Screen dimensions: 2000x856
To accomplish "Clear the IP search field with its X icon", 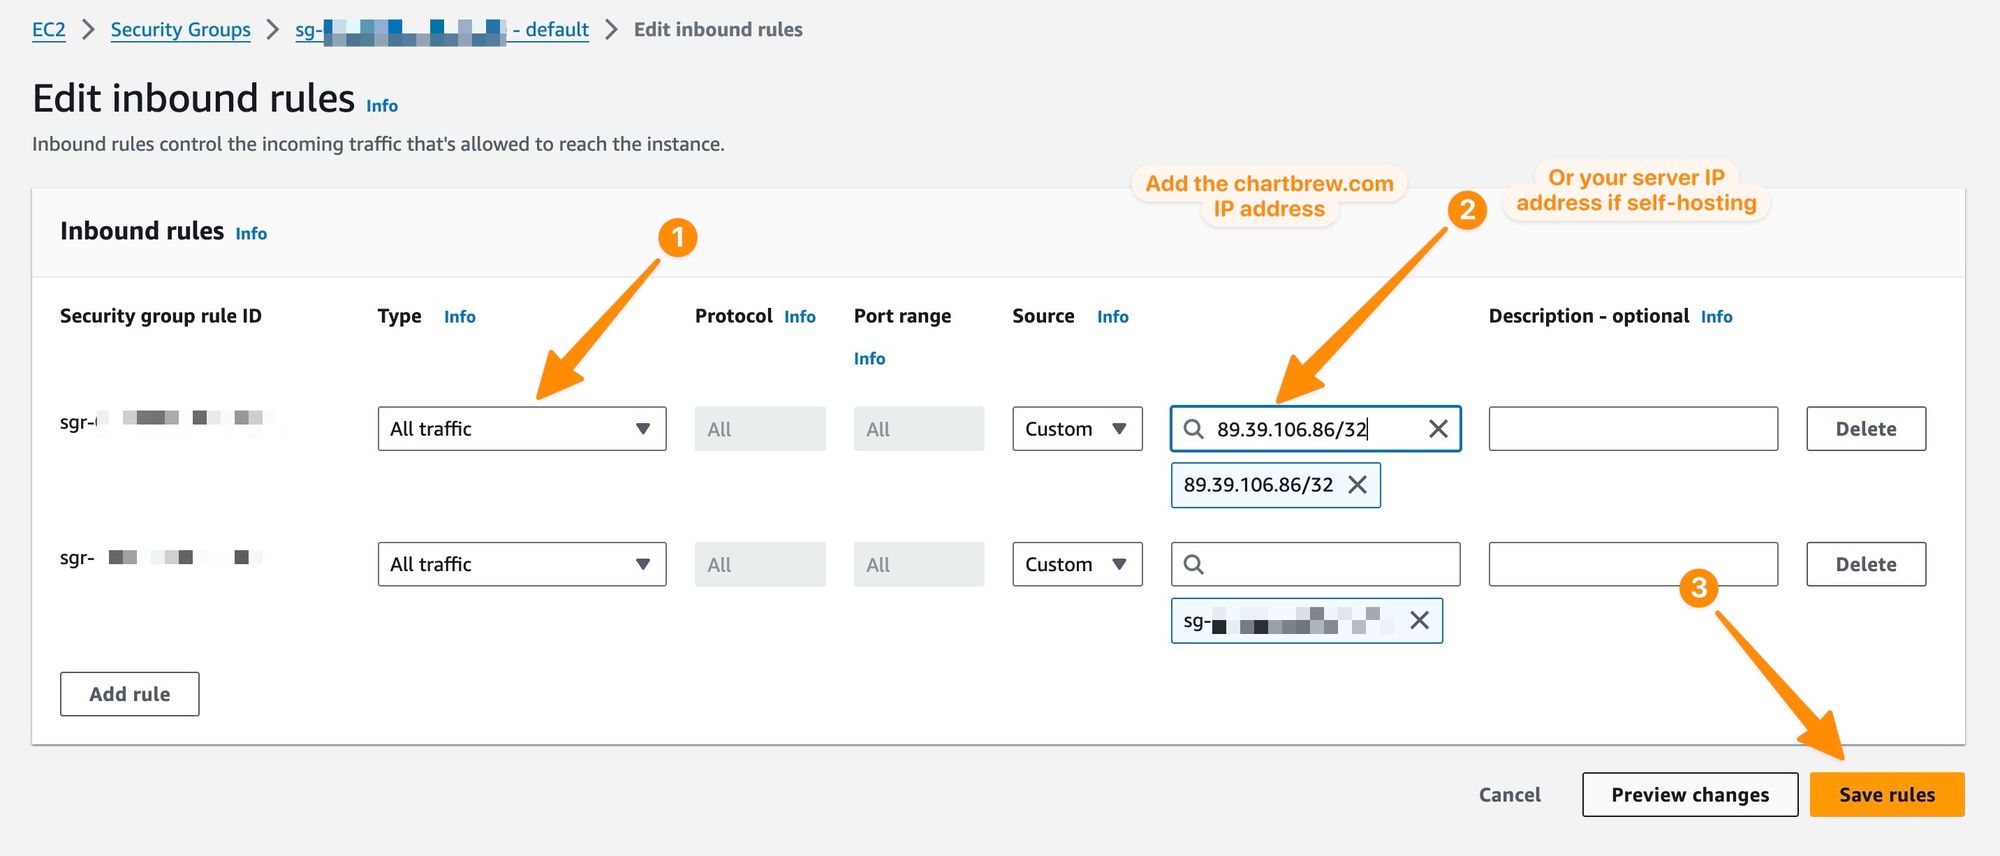I will pyautogui.click(x=1439, y=429).
